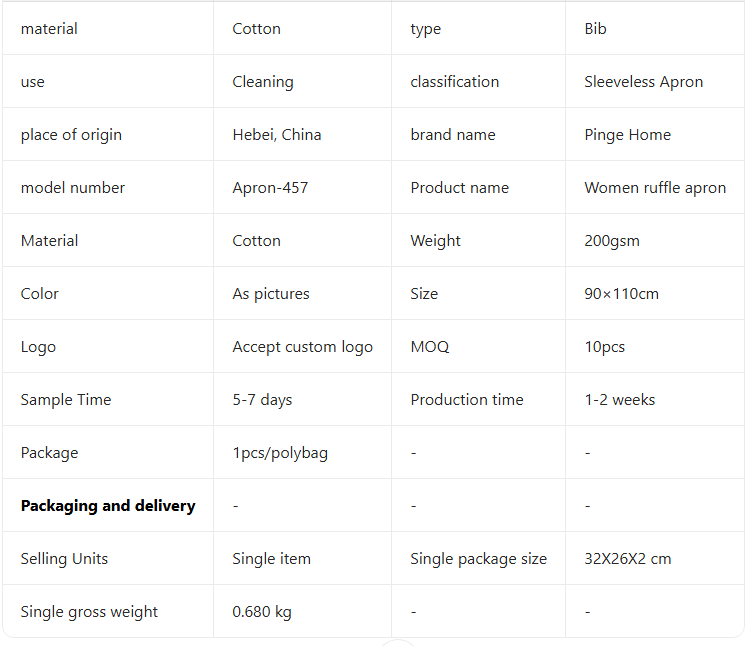The height and width of the screenshot is (646, 750).
Task: Click the 'Bib' type value
Action: click(x=595, y=29)
